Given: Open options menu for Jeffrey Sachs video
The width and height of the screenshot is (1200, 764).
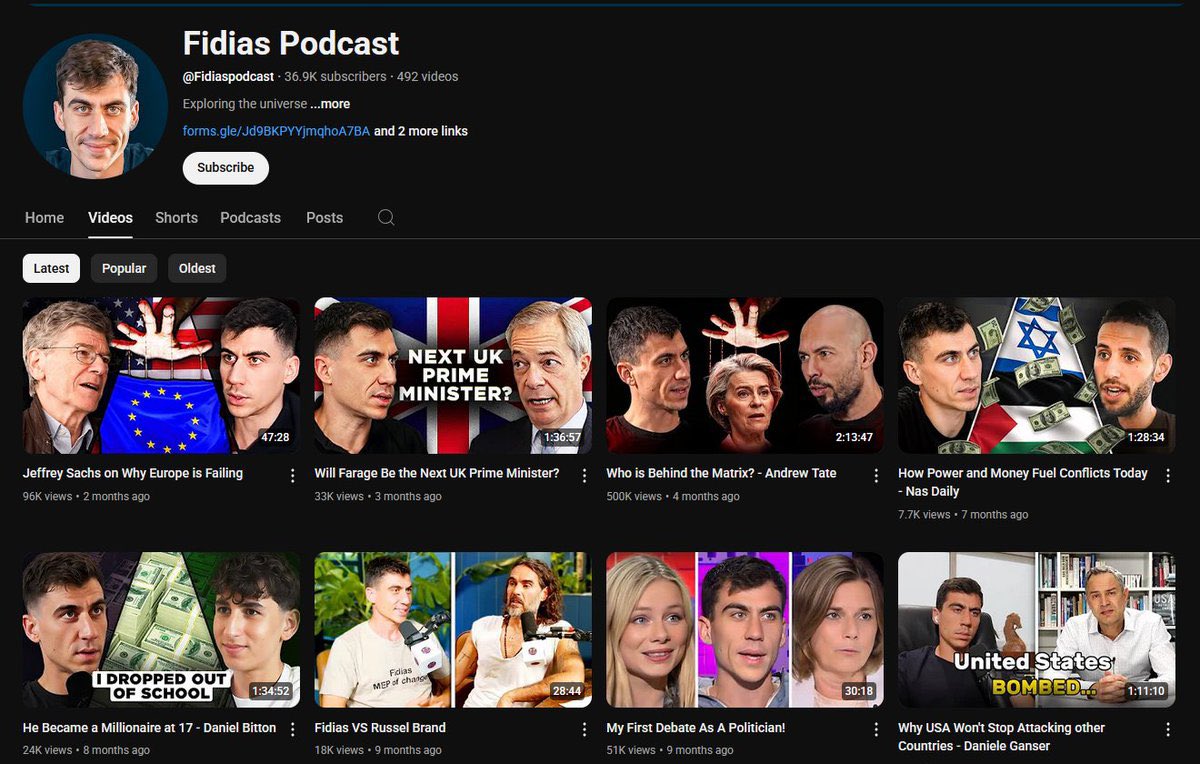Looking at the screenshot, I should (293, 476).
